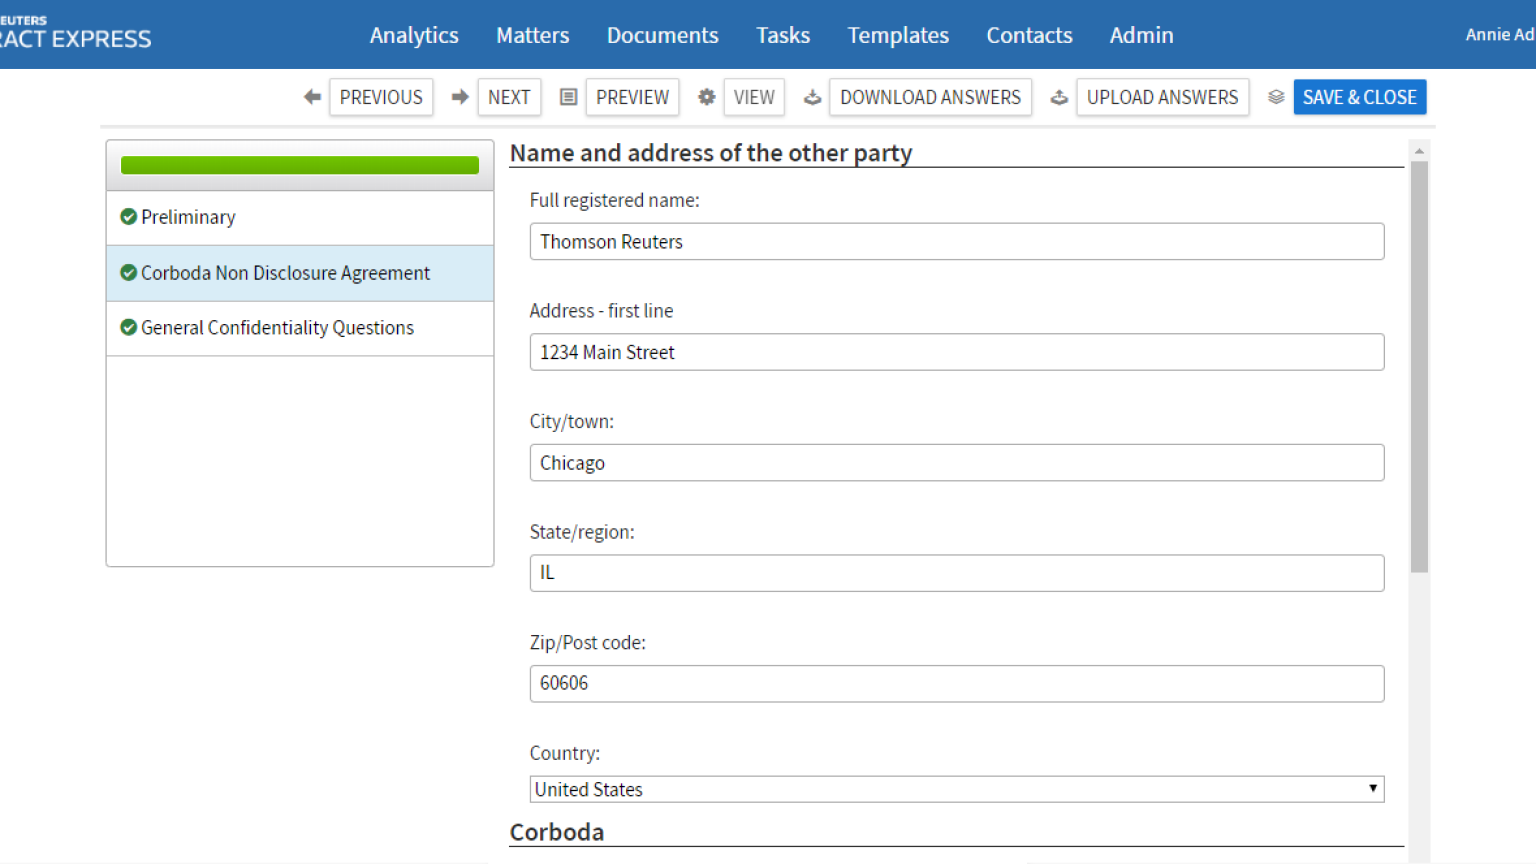1536x864 pixels.
Task: Open the Admin menu
Action: [x=1141, y=35]
